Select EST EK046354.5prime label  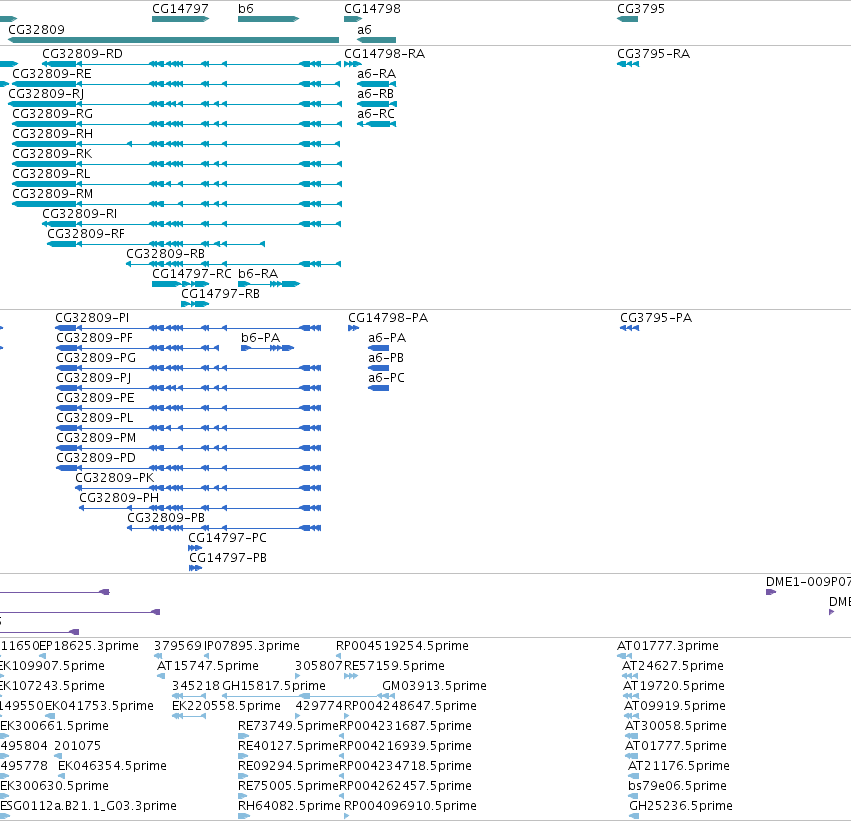[x=112, y=766]
